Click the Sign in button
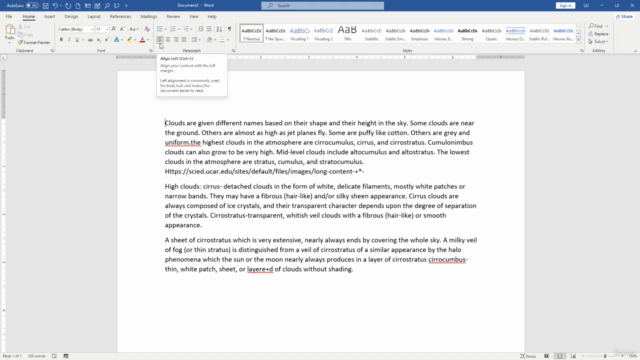The width and height of the screenshot is (640, 360). click(x=565, y=6)
